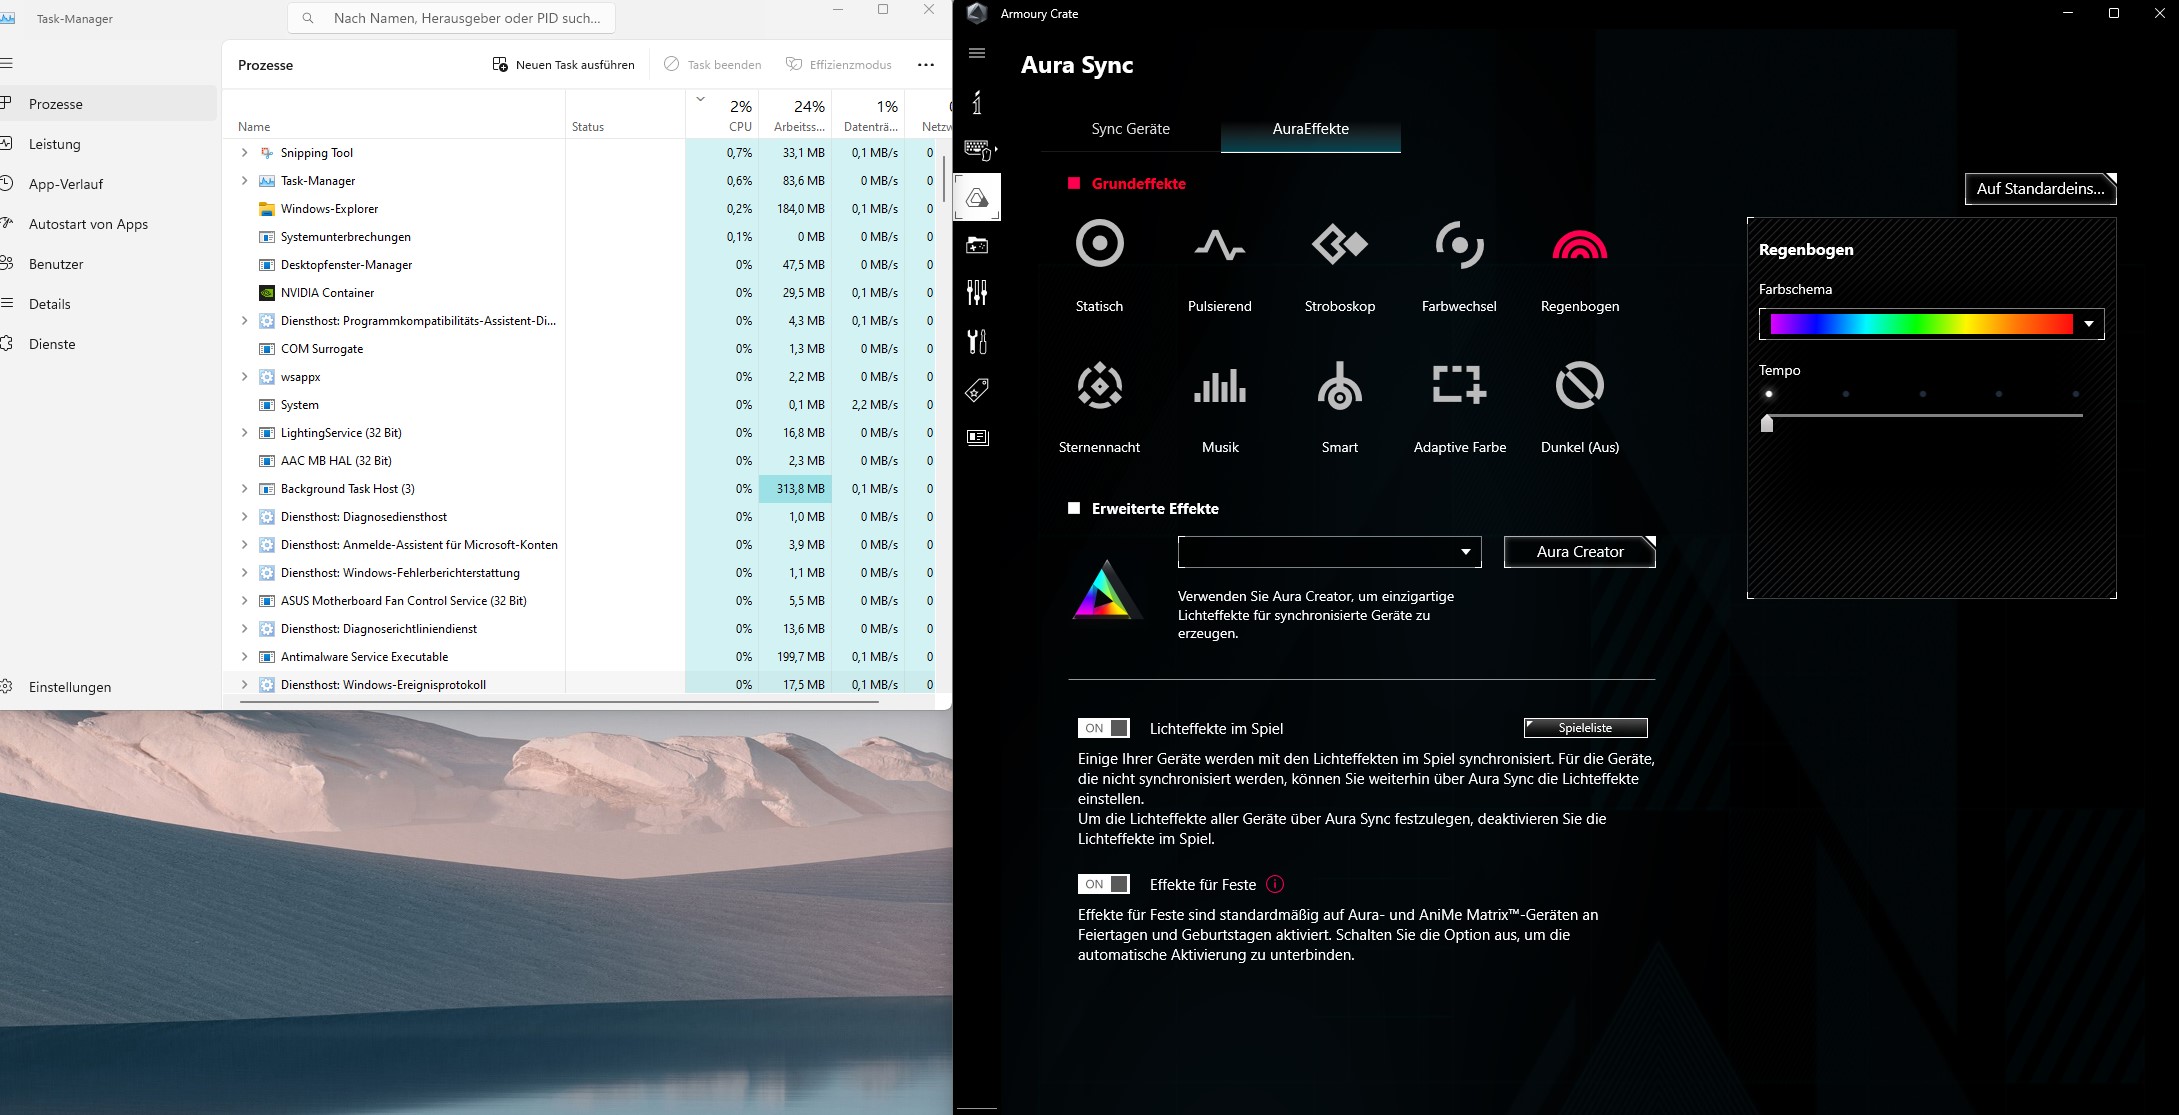Image resolution: width=2179 pixels, height=1115 pixels.
Task: Turn lights off with Dunkel (Aus) icon
Action: pyautogui.click(x=1579, y=386)
